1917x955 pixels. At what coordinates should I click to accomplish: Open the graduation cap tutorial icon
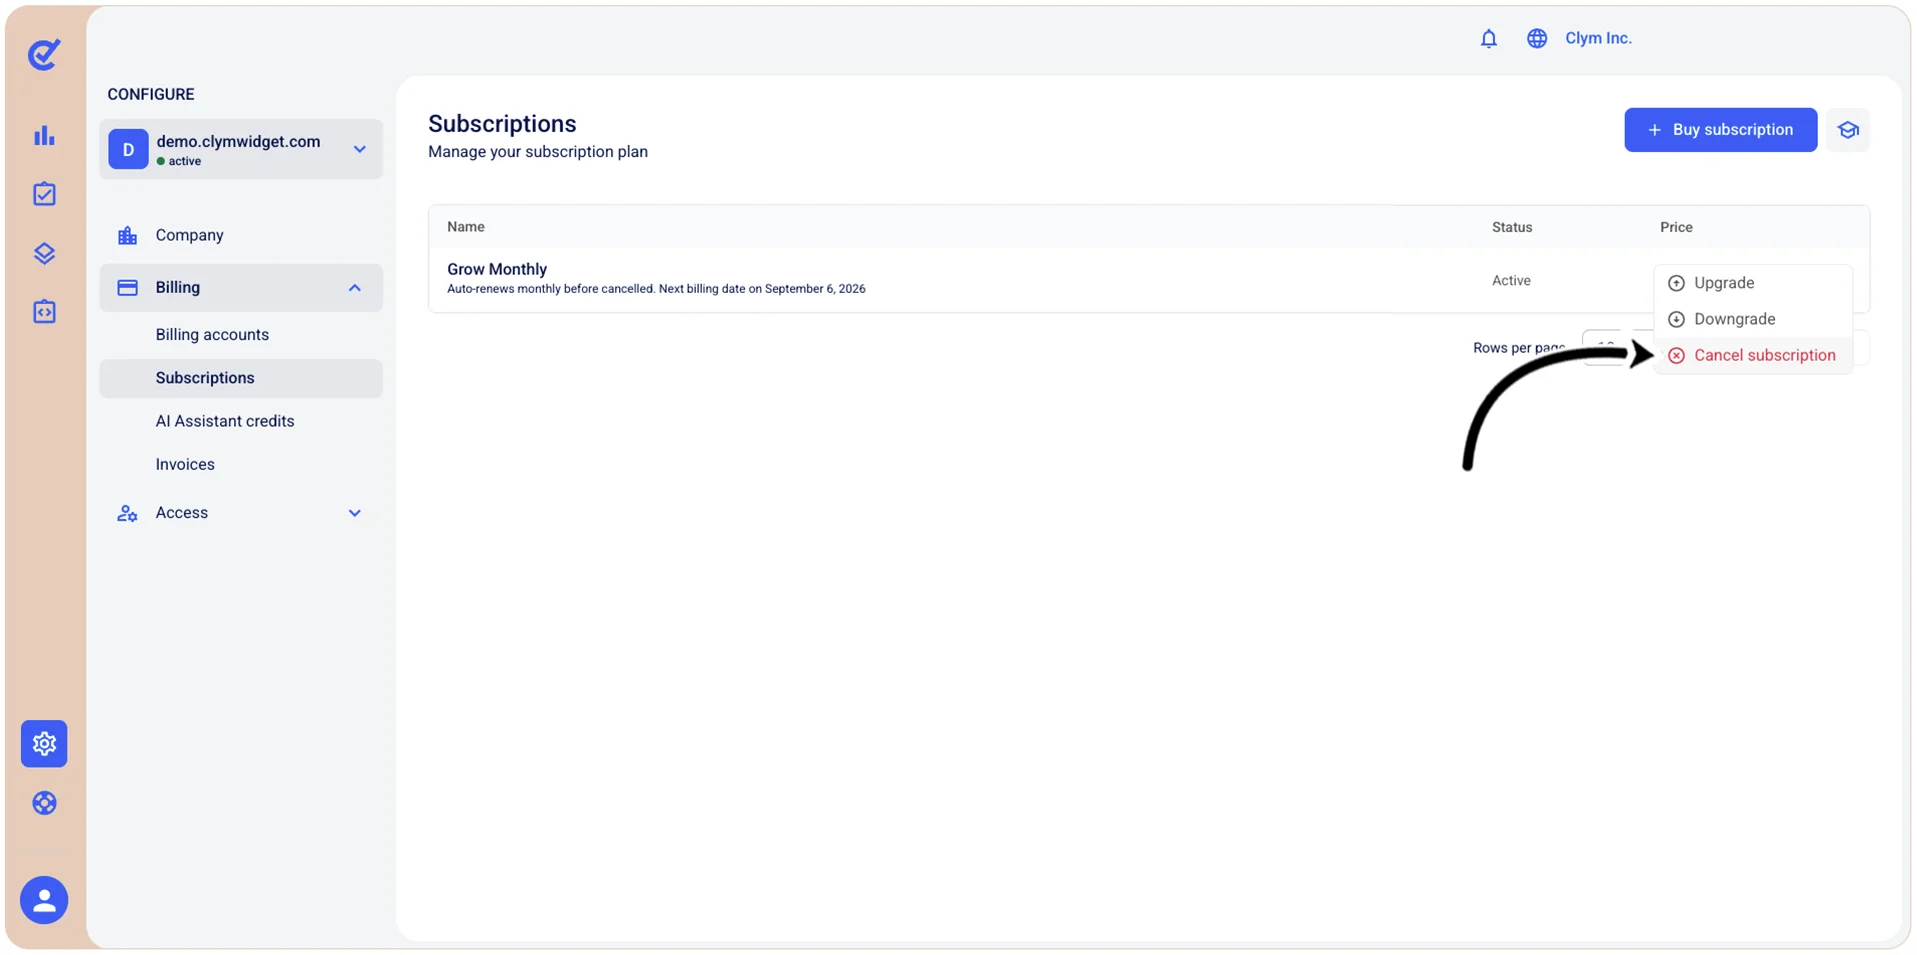(1848, 130)
